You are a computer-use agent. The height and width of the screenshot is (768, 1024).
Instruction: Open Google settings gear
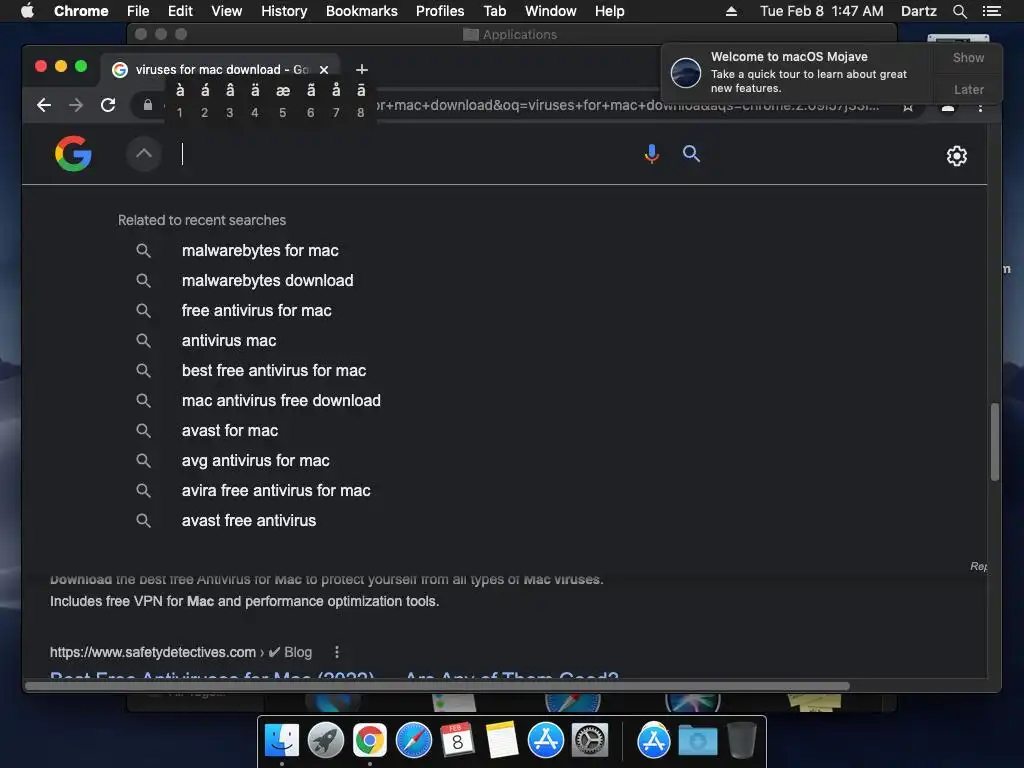(x=957, y=156)
